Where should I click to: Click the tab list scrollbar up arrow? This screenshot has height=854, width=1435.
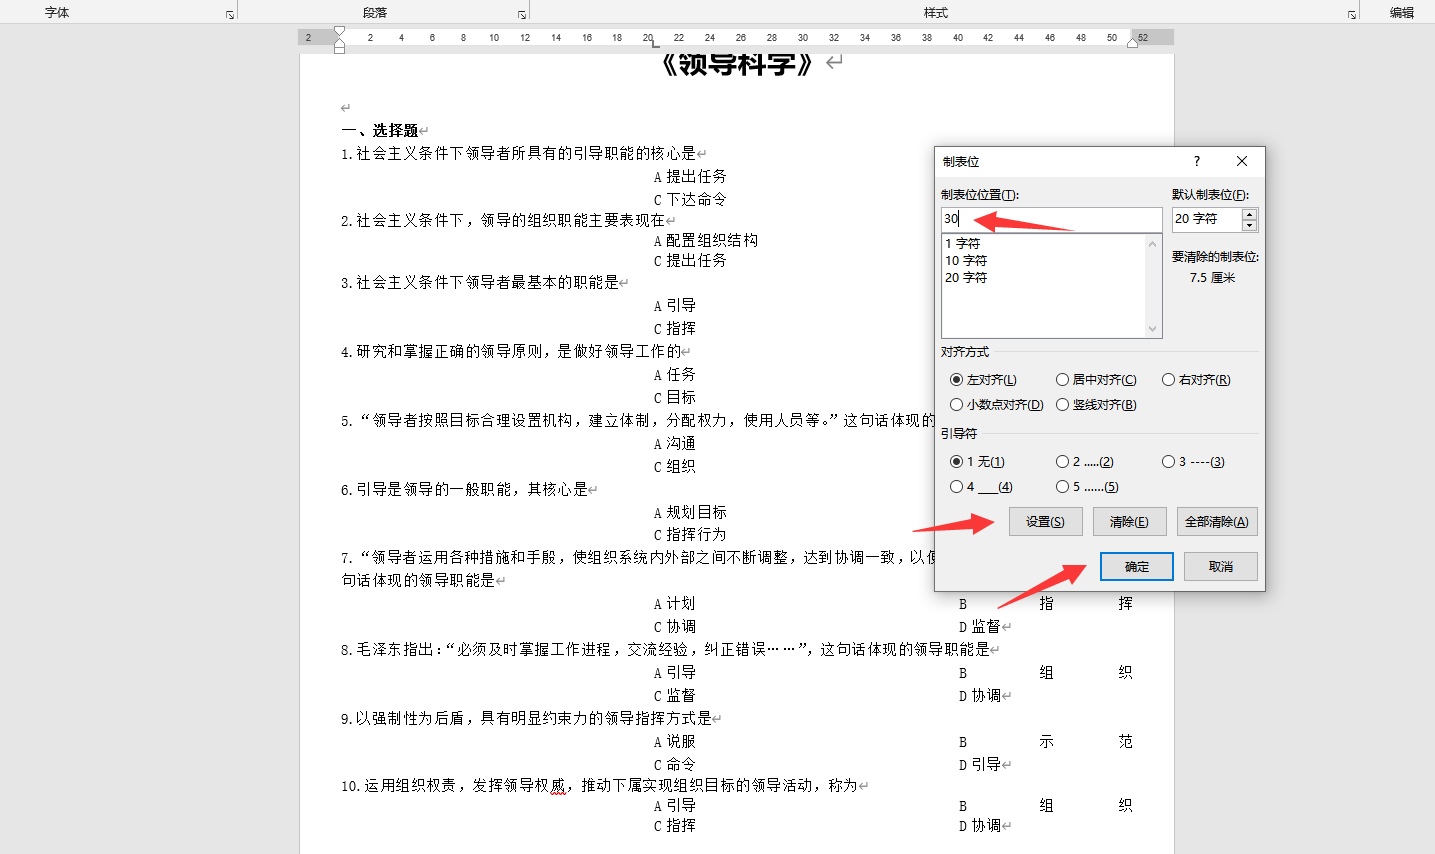tap(1153, 243)
